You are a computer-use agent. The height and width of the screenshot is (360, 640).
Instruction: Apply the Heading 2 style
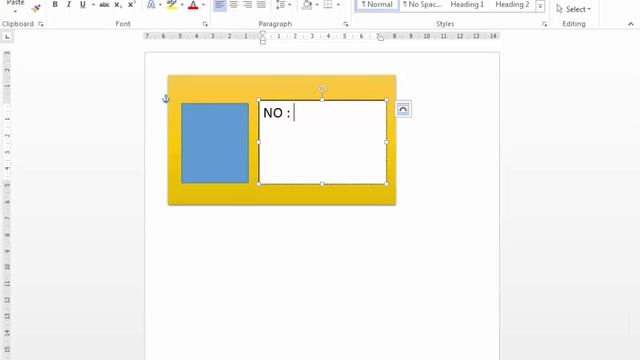[x=512, y=5]
